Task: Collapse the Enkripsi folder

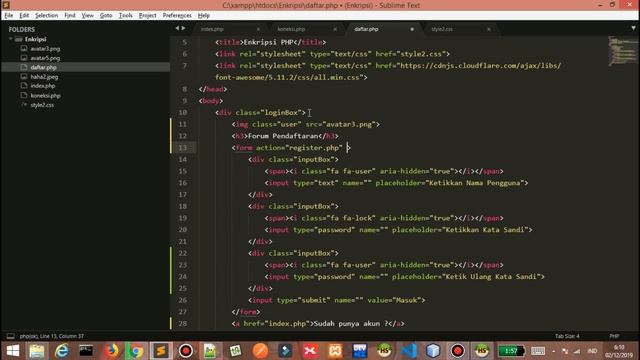Action: tap(11, 39)
